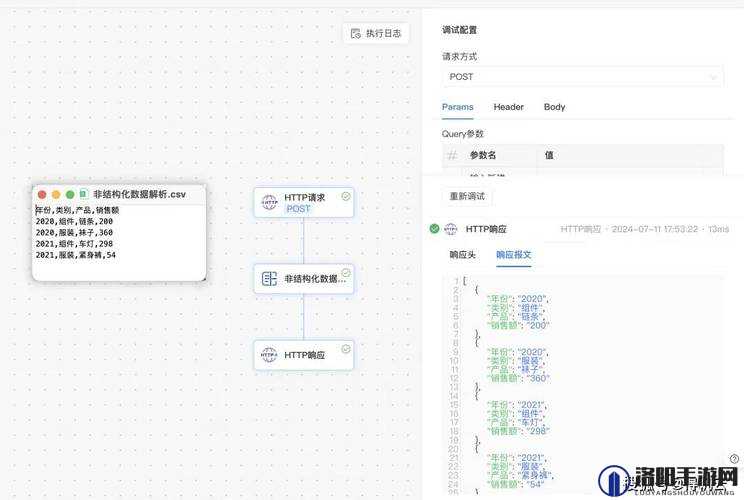The width and height of the screenshot is (744, 500).
Task: Click the 重新调试 re-debug button
Action: coord(467,196)
